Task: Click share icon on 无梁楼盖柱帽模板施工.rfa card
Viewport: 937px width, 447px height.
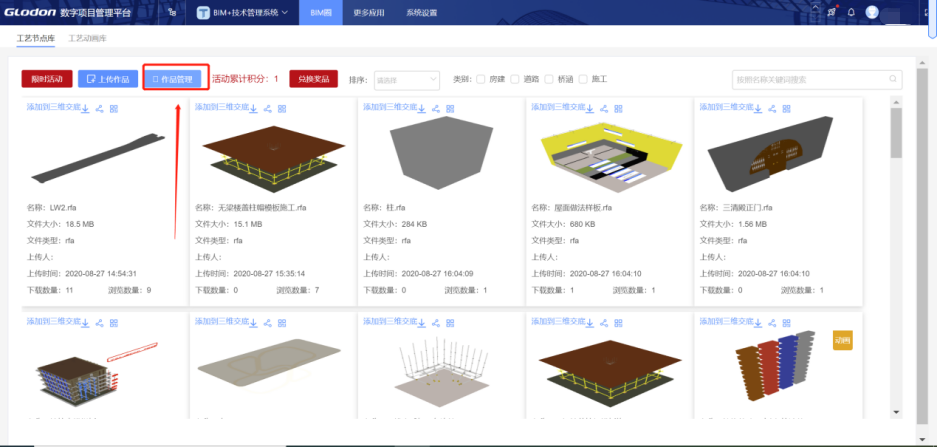Action: click(x=268, y=109)
